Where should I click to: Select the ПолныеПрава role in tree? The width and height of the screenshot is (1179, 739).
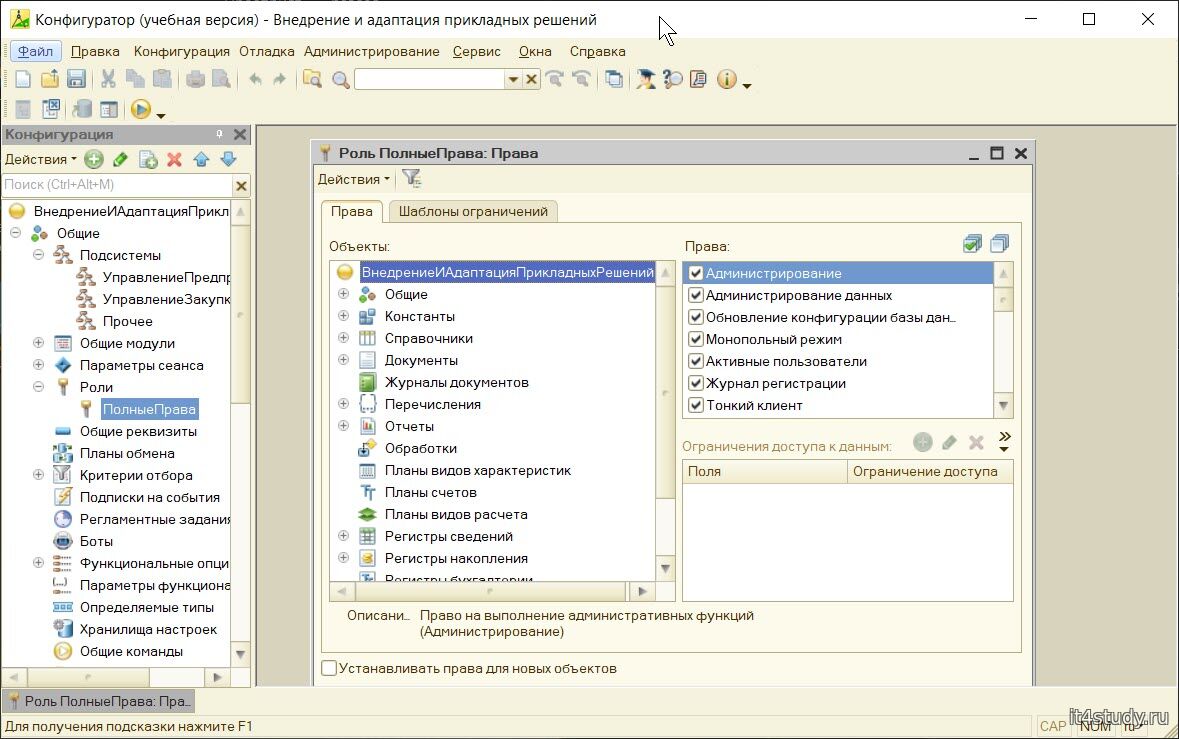[x=149, y=409]
